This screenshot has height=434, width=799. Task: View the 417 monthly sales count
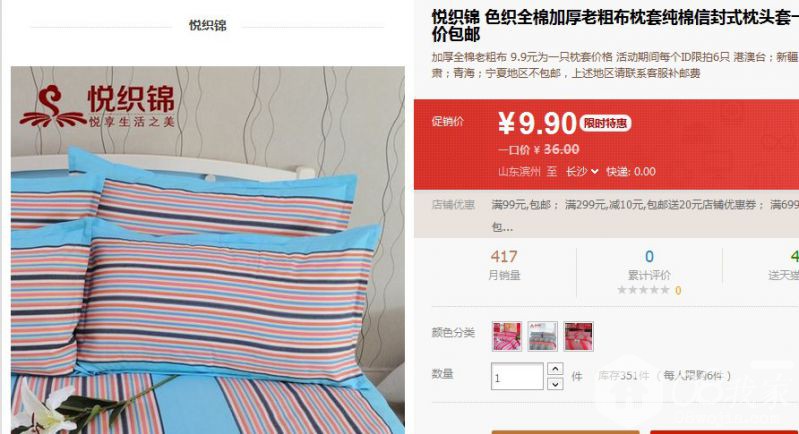[x=503, y=256]
